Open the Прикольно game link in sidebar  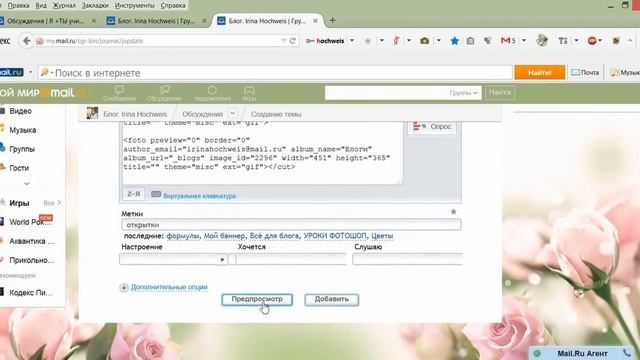31,260
